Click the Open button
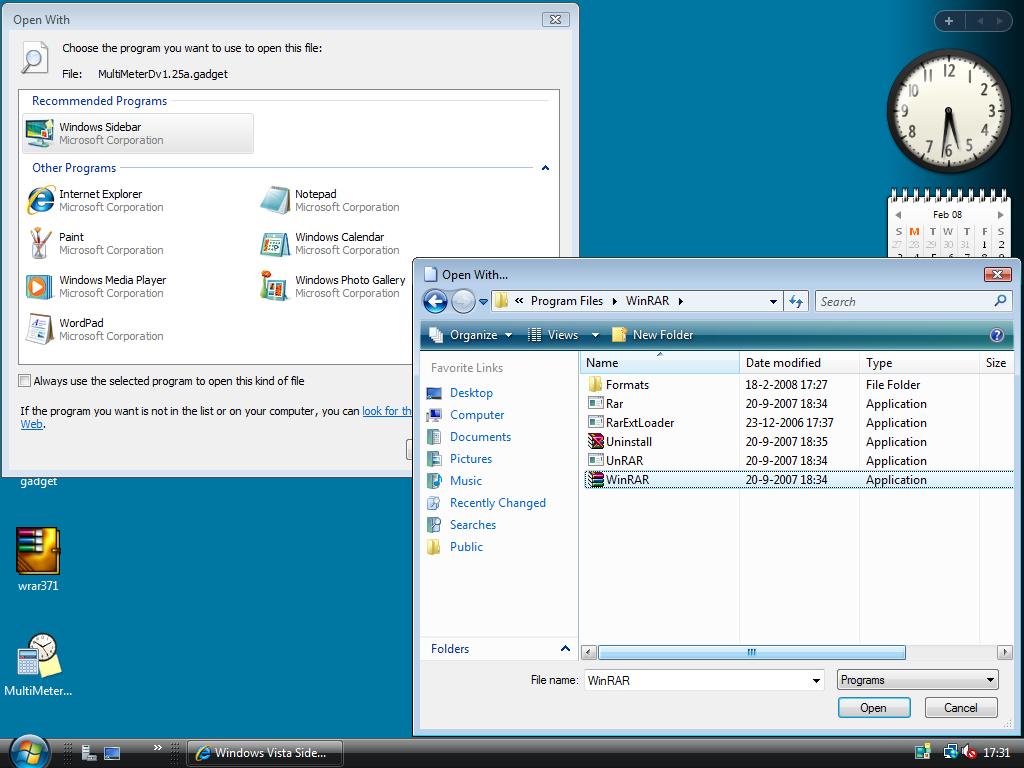The width and height of the screenshot is (1024, 768). [874, 708]
